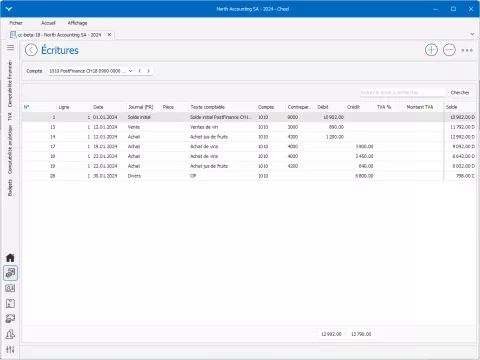
Task: Focus the search text input field
Action: click(402, 93)
